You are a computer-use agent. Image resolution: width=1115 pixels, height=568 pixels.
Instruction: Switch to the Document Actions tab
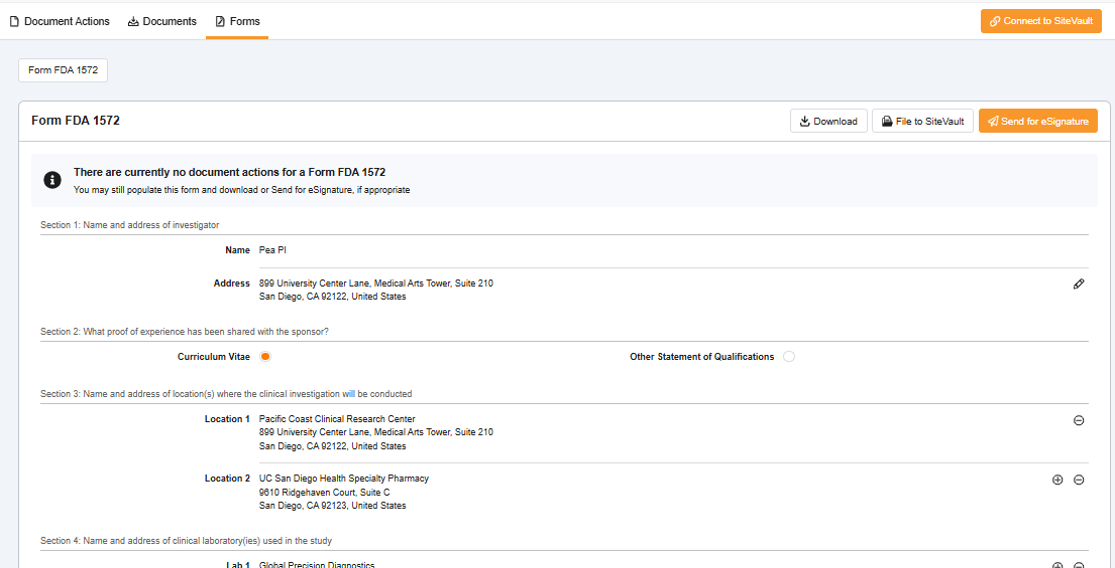tap(59, 21)
